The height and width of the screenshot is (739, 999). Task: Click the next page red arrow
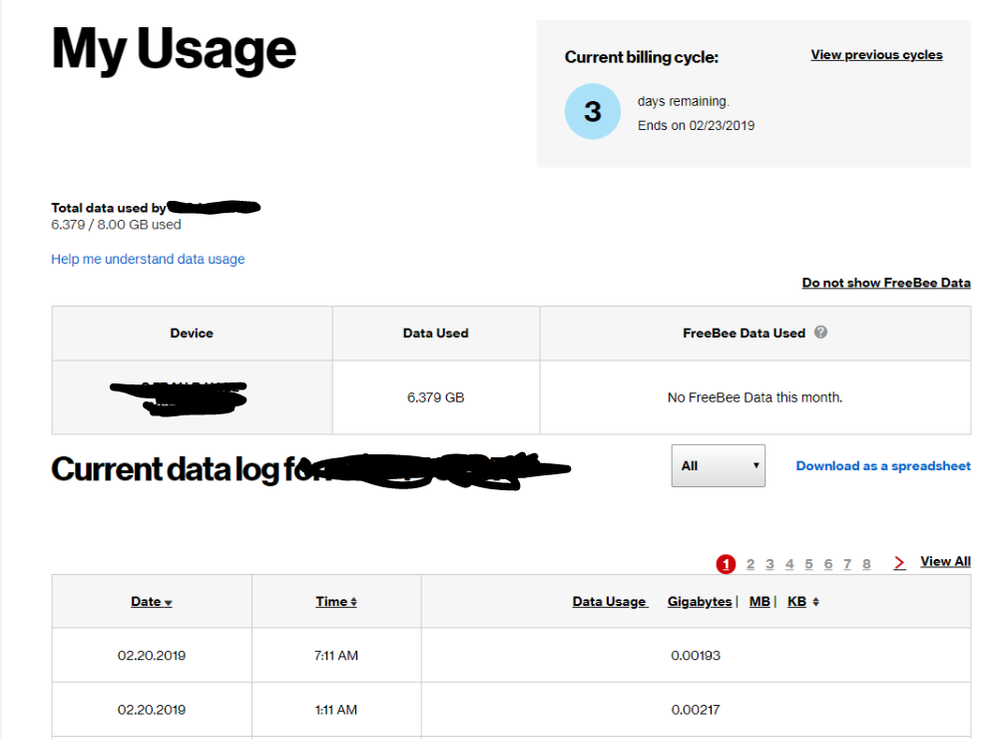click(899, 563)
